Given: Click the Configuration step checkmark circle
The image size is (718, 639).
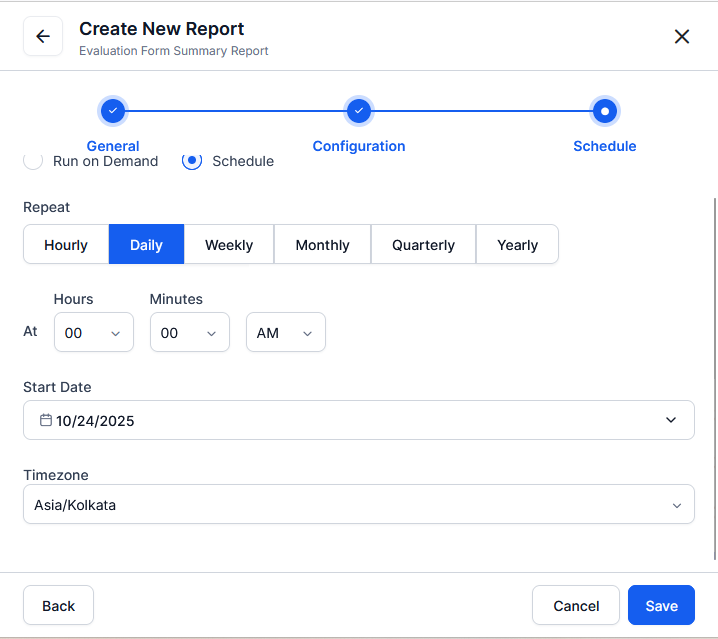Looking at the screenshot, I should tap(359, 111).
